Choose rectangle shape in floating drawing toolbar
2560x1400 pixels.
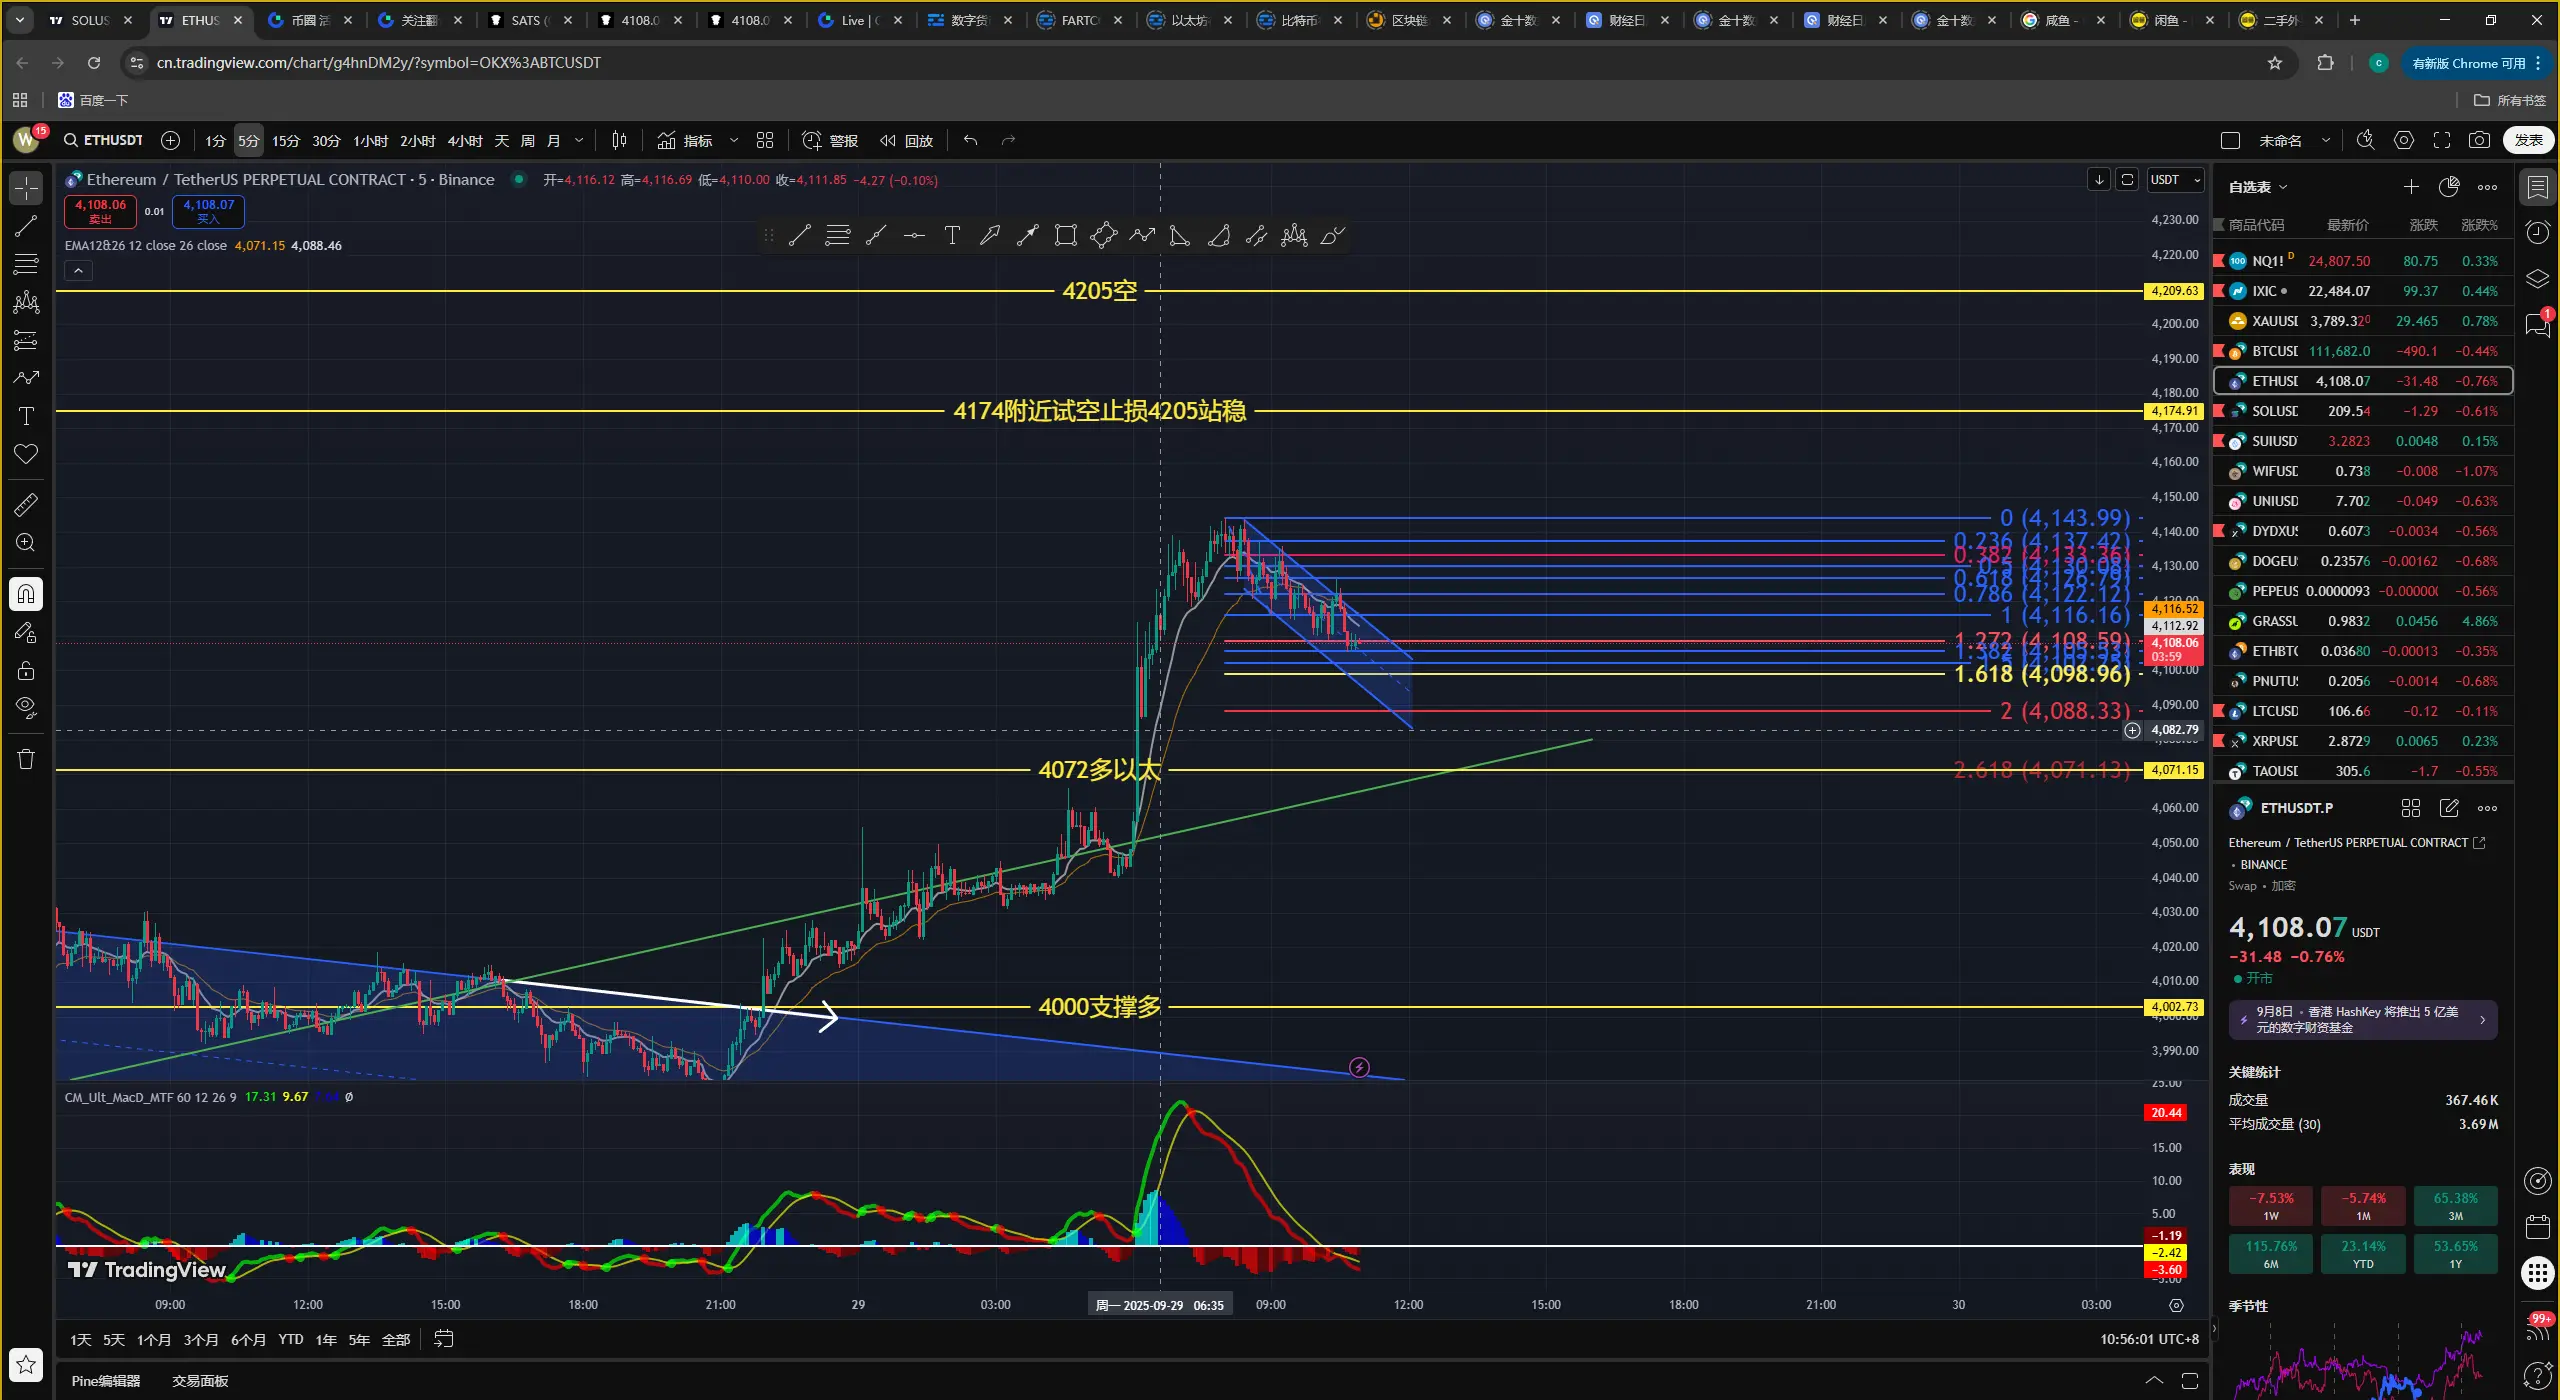click(1066, 236)
